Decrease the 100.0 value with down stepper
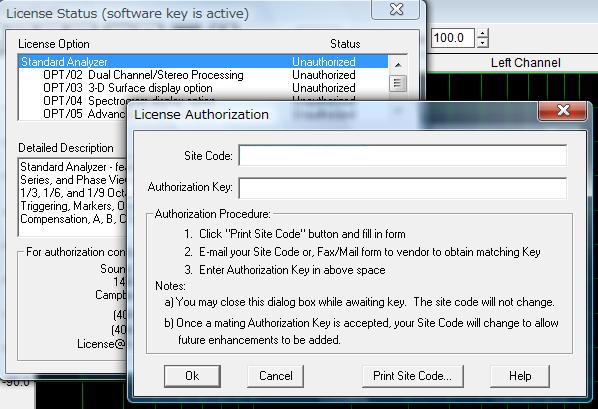The width and height of the screenshot is (598, 409). point(482,43)
